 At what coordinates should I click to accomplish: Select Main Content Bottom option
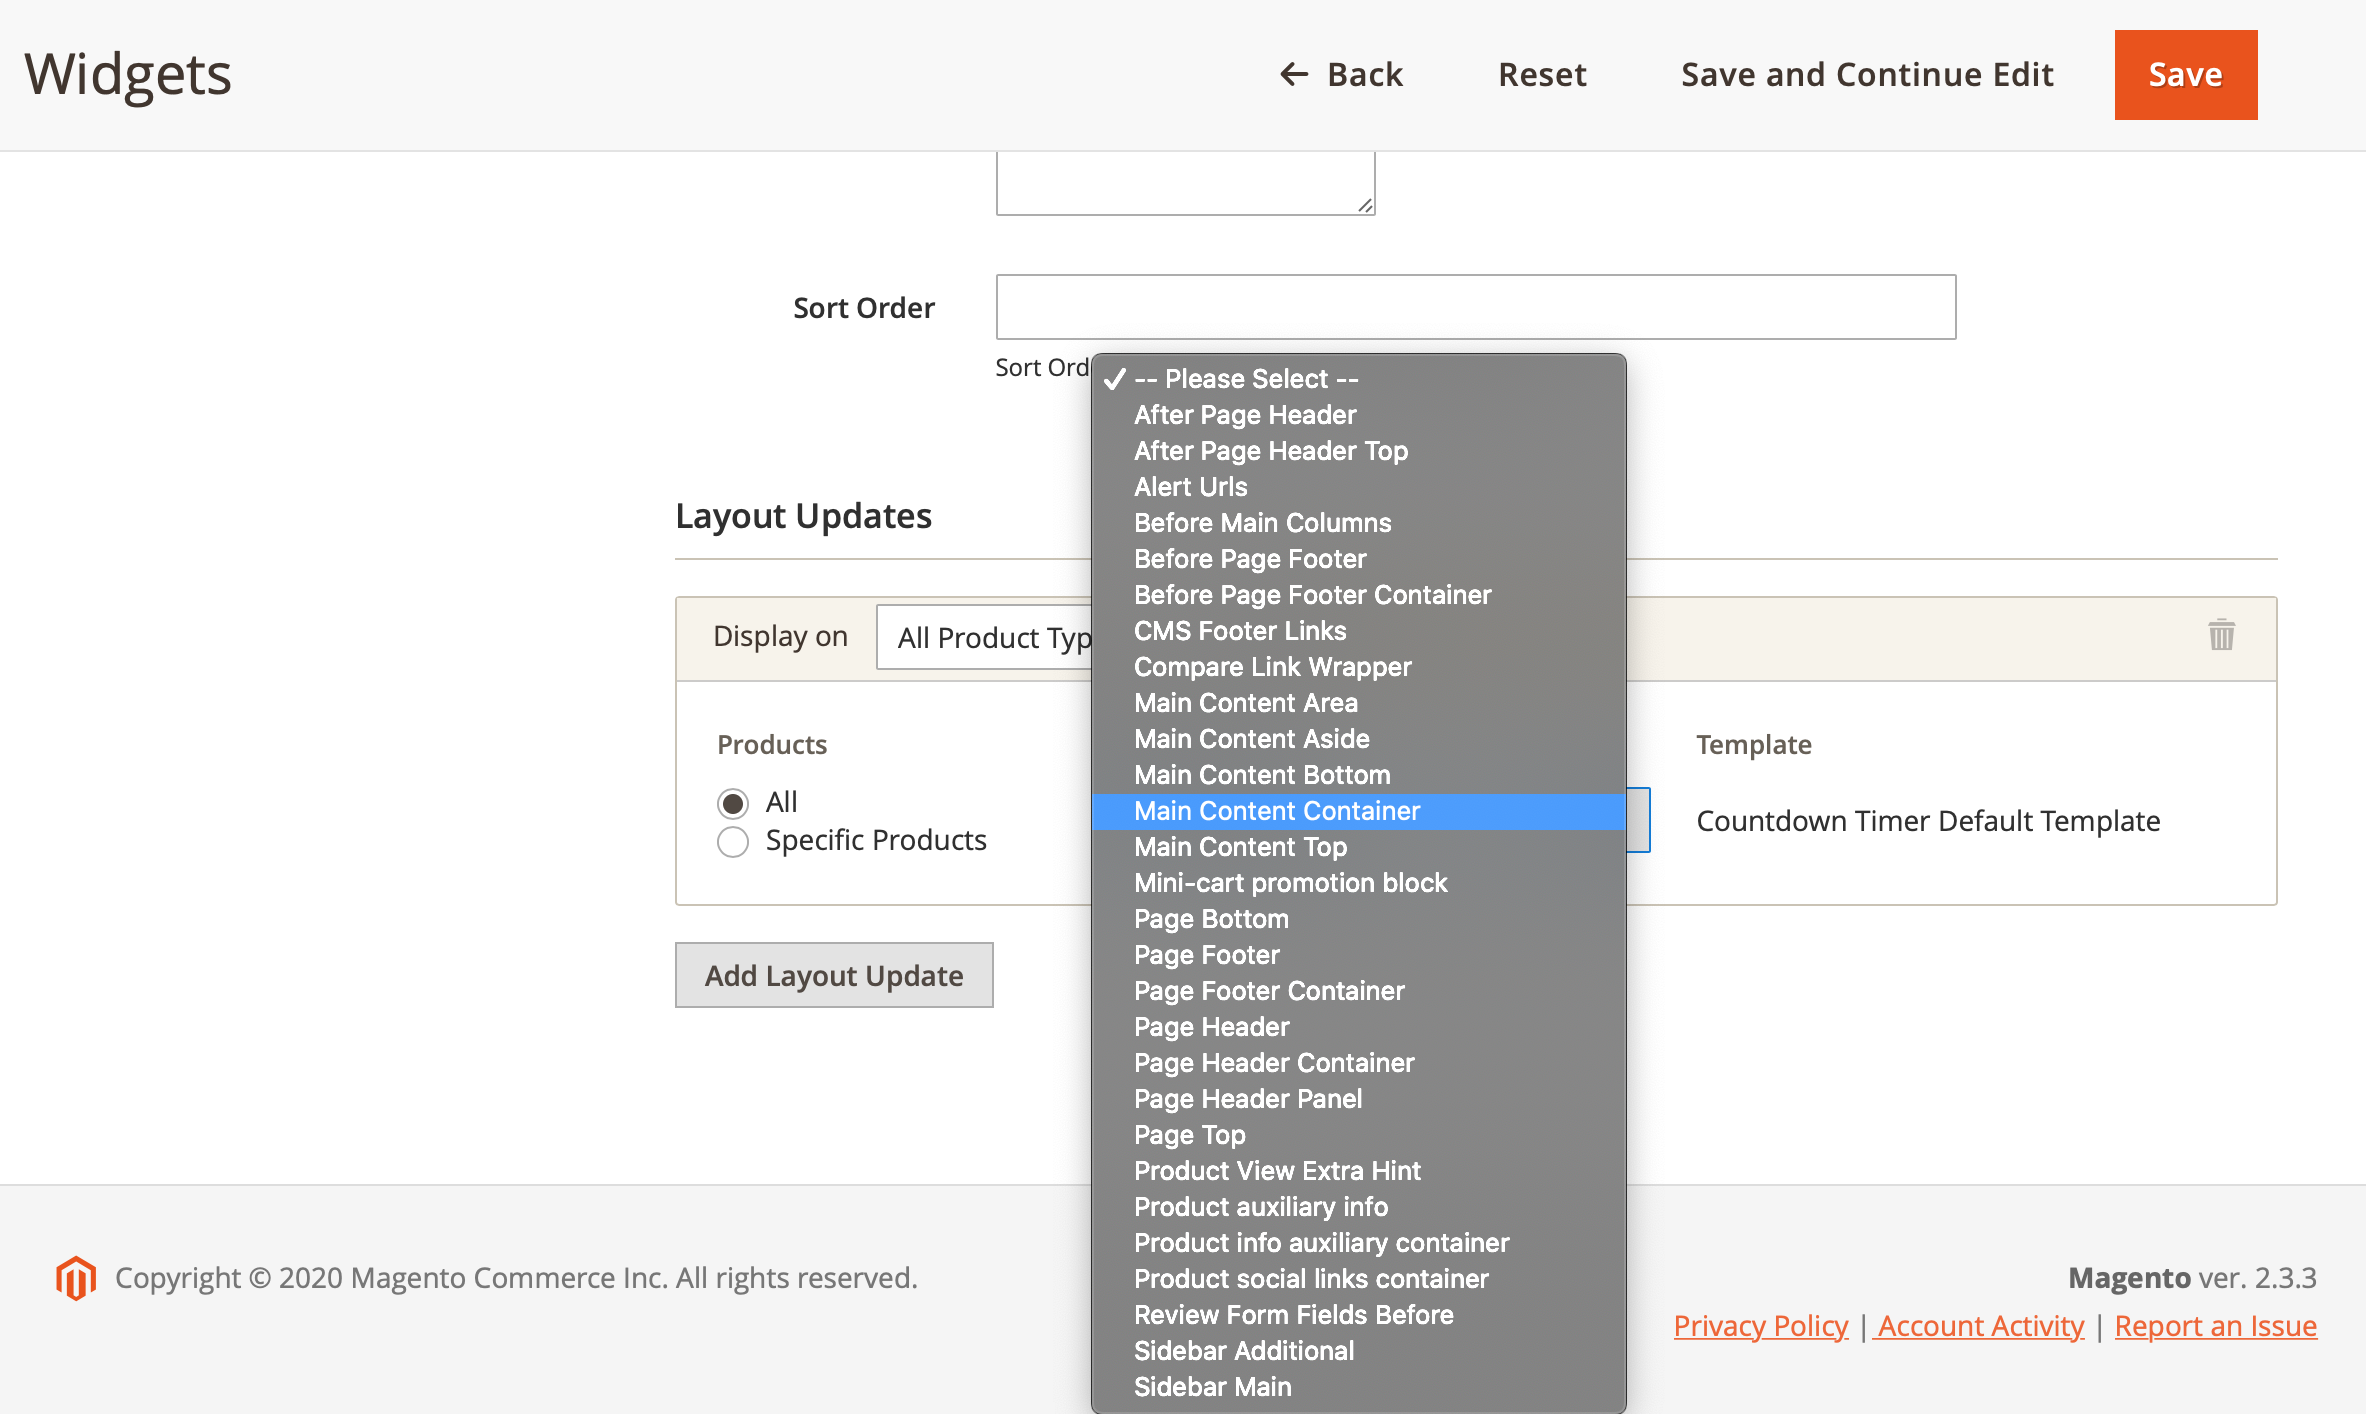tap(1358, 775)
